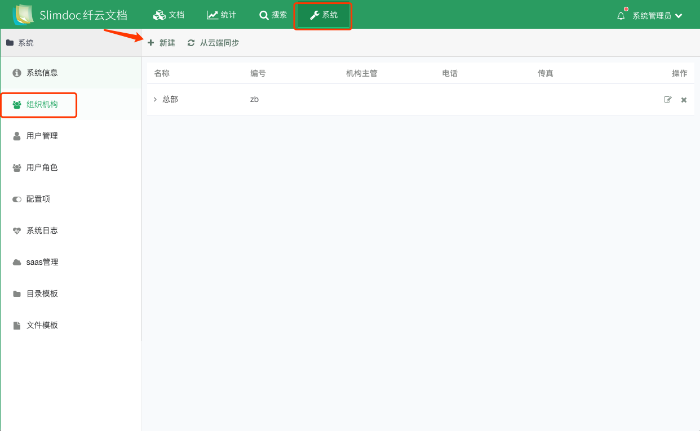The width and height of the screenshot is (700, 431).
Task: Click the delete icon for 总部
Action: [x=683, y=100]
